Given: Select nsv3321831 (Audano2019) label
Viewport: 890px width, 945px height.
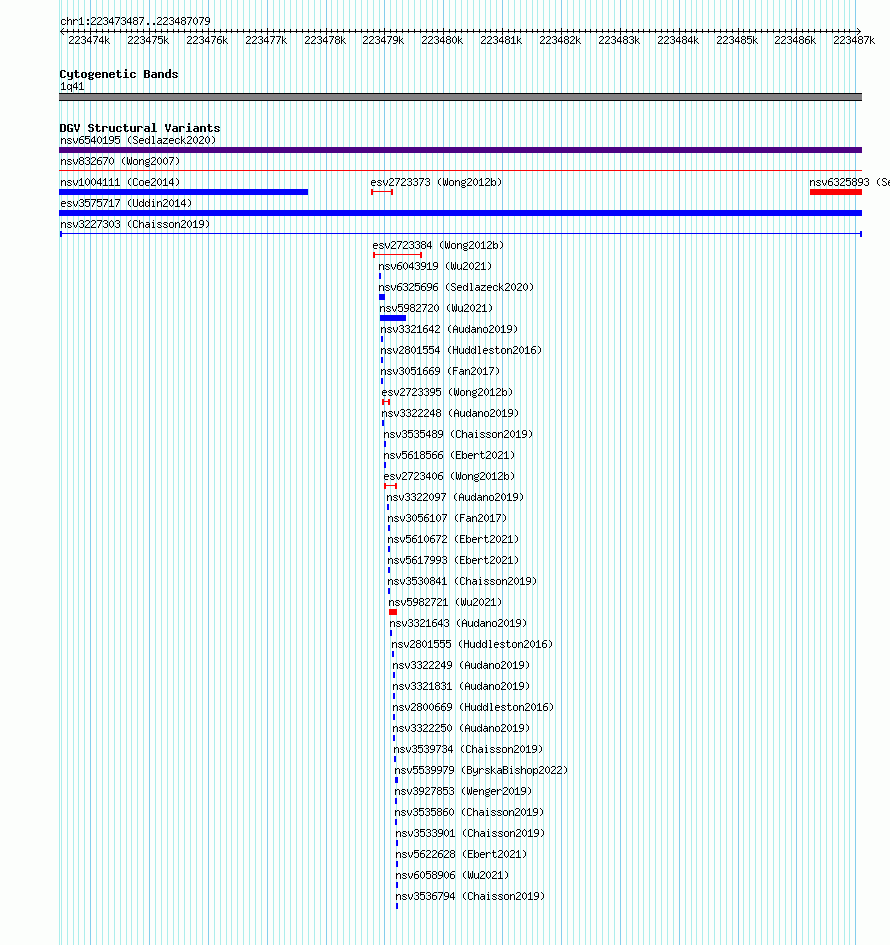Looking at the screenshot, I should (x=461, y=687).
